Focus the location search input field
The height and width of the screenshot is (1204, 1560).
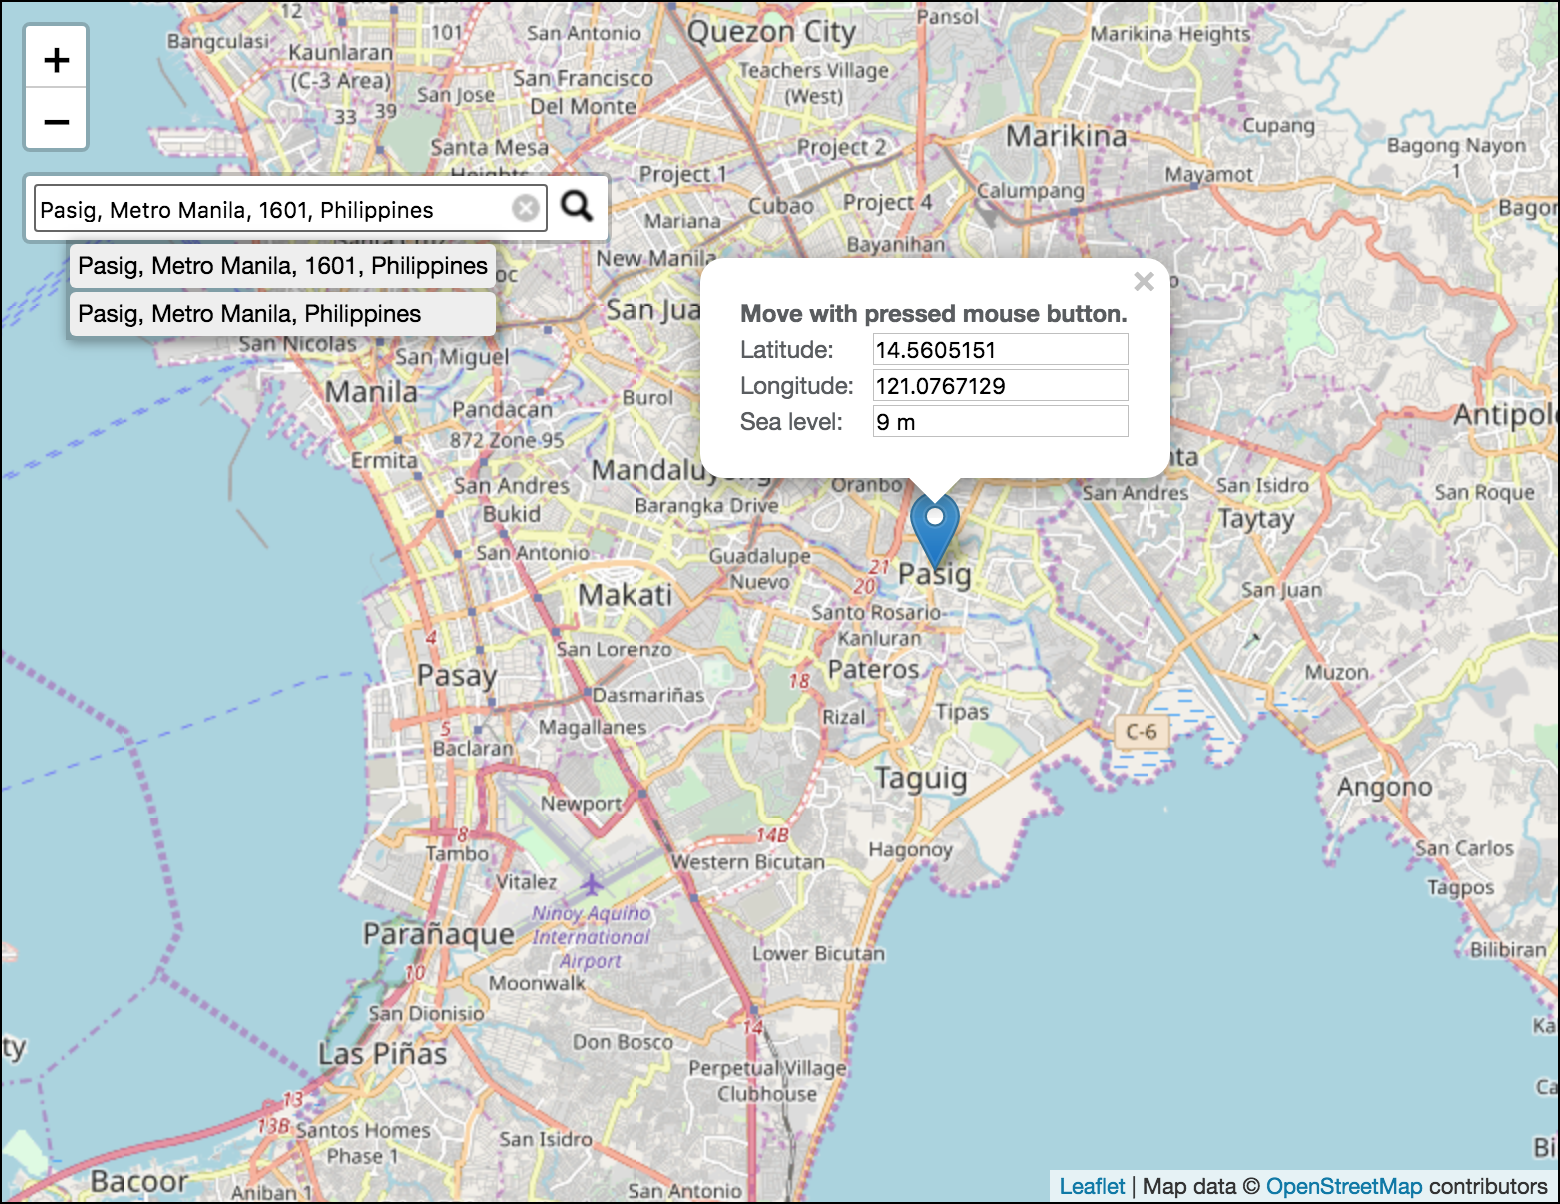pyautogui.click(x=272, y=209)
